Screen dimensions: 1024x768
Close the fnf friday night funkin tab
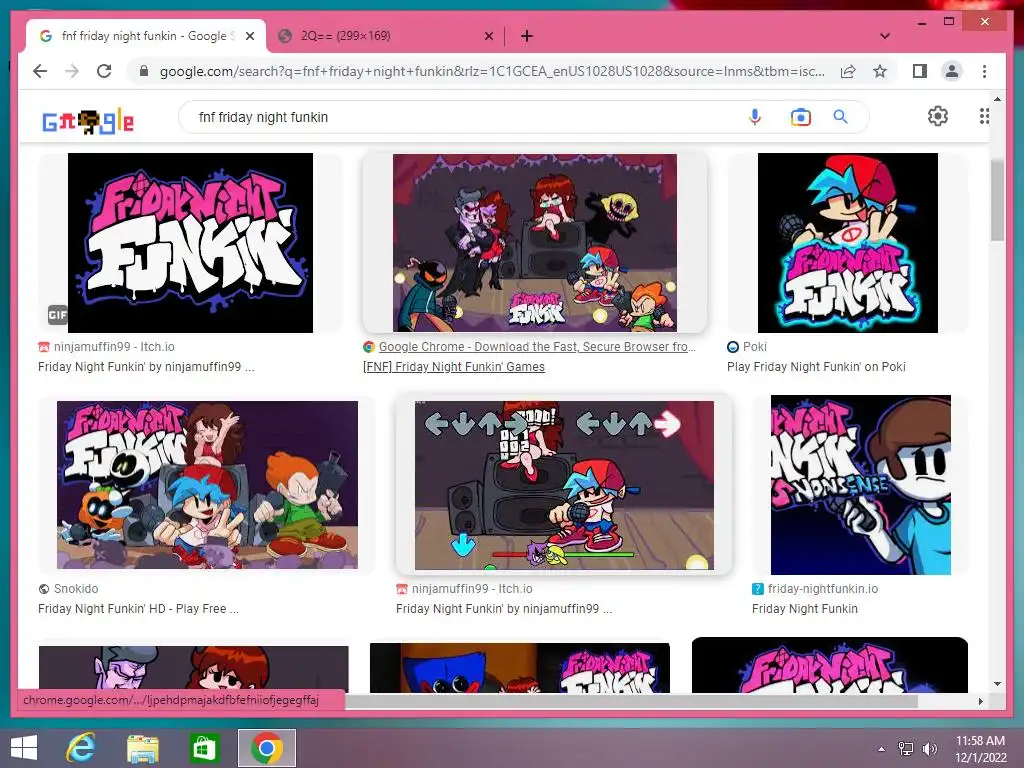pos(249,36)
